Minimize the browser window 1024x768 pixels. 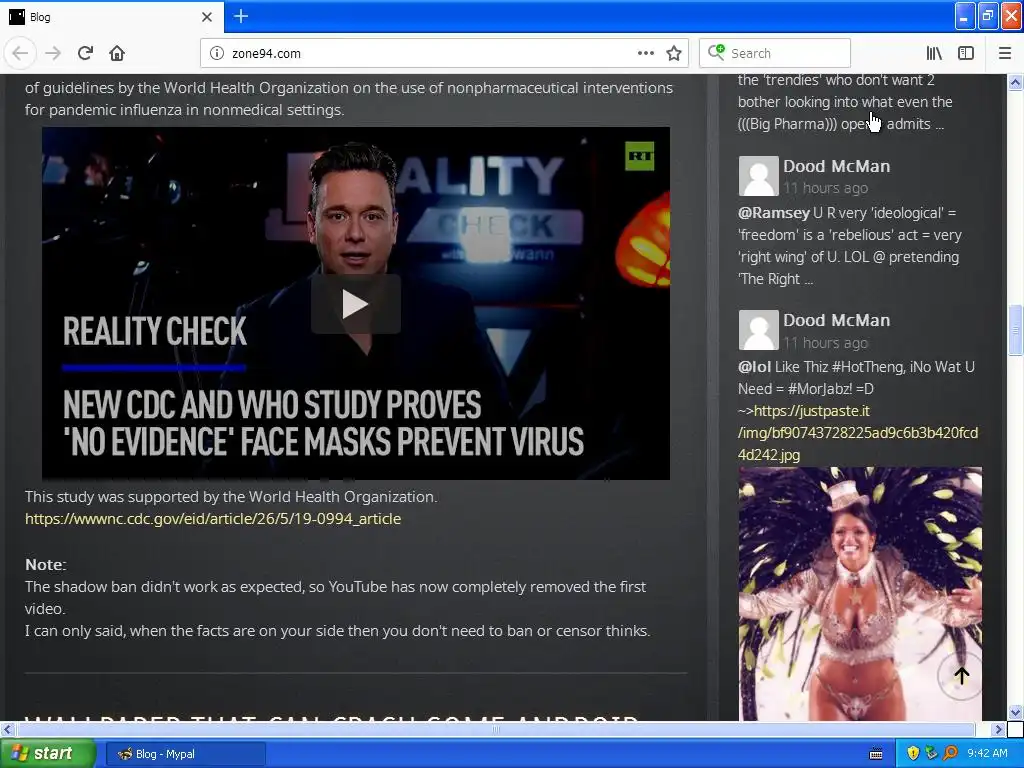(x=965, y=17)
